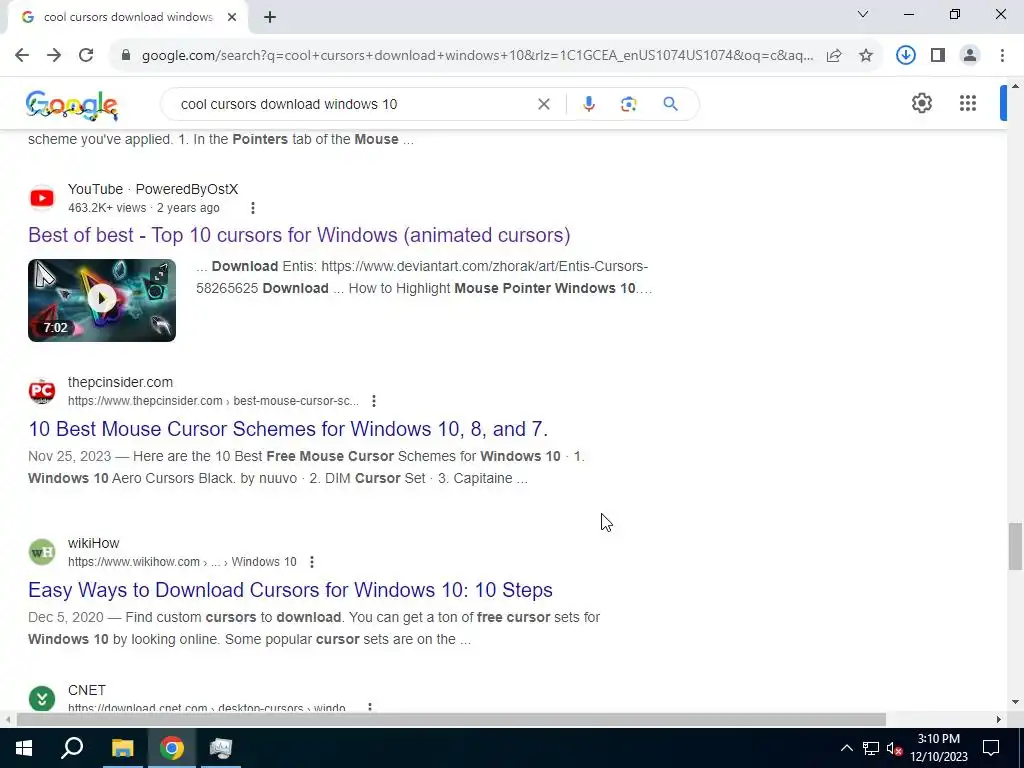Open Windows taskbar search
The image size is (1024, 768).
(72, 748)
